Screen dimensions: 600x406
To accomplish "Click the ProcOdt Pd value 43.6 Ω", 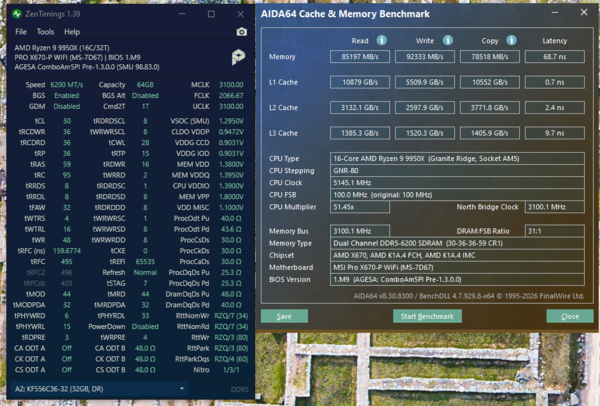I will point(231,229).
